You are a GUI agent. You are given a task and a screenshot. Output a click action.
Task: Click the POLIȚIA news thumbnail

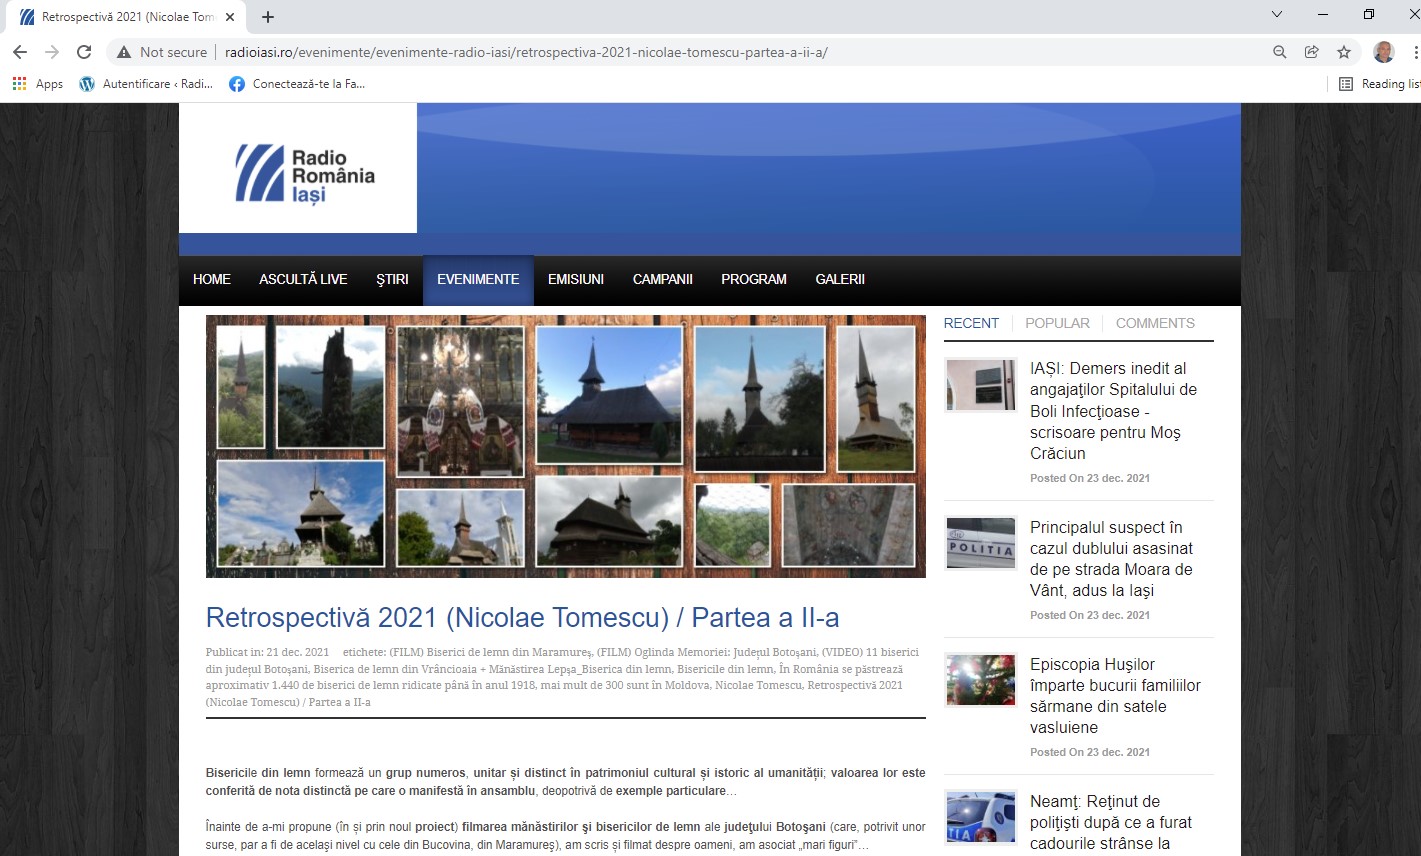pos(981,543)
